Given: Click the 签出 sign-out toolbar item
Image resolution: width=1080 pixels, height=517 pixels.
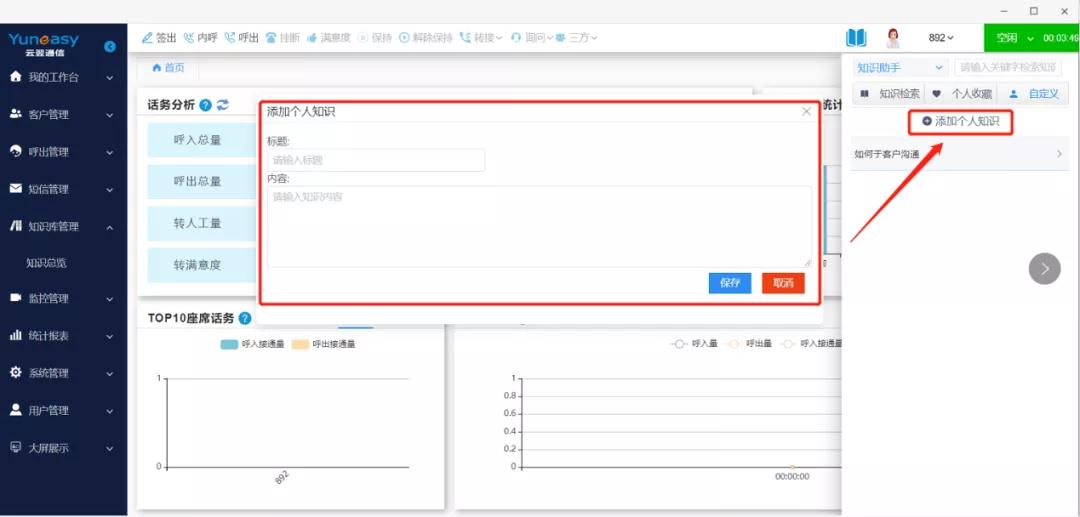Looking at the screenshot, I should coord(159,38).
